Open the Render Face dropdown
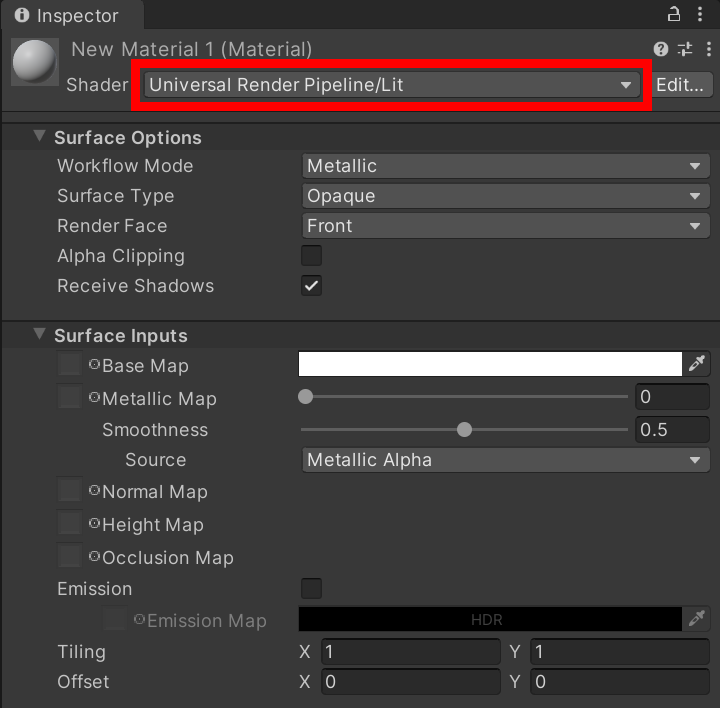The height and width of the screenshot is (708, 720). [506, 225]
